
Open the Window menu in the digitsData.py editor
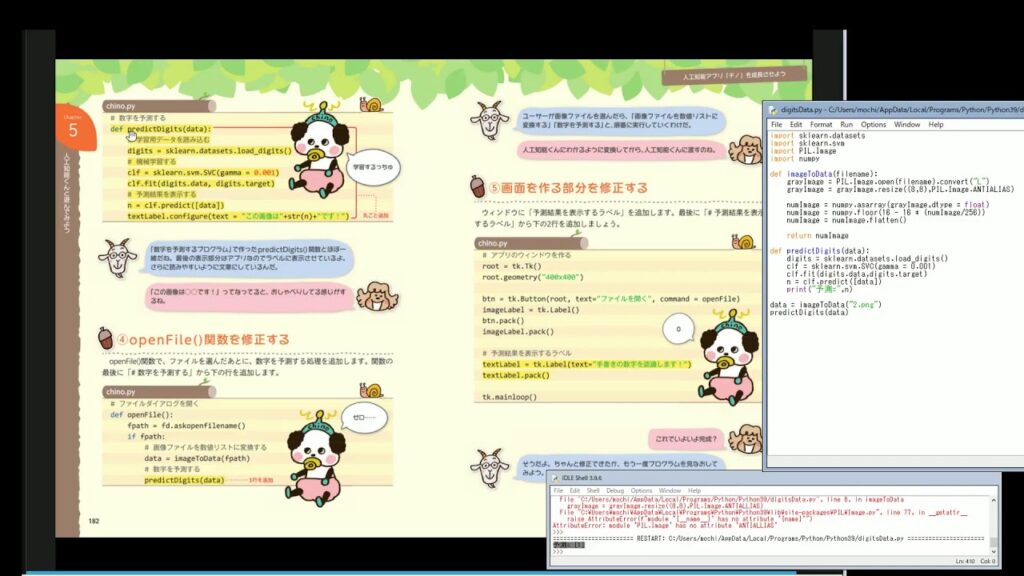click(x=907, y=125)
